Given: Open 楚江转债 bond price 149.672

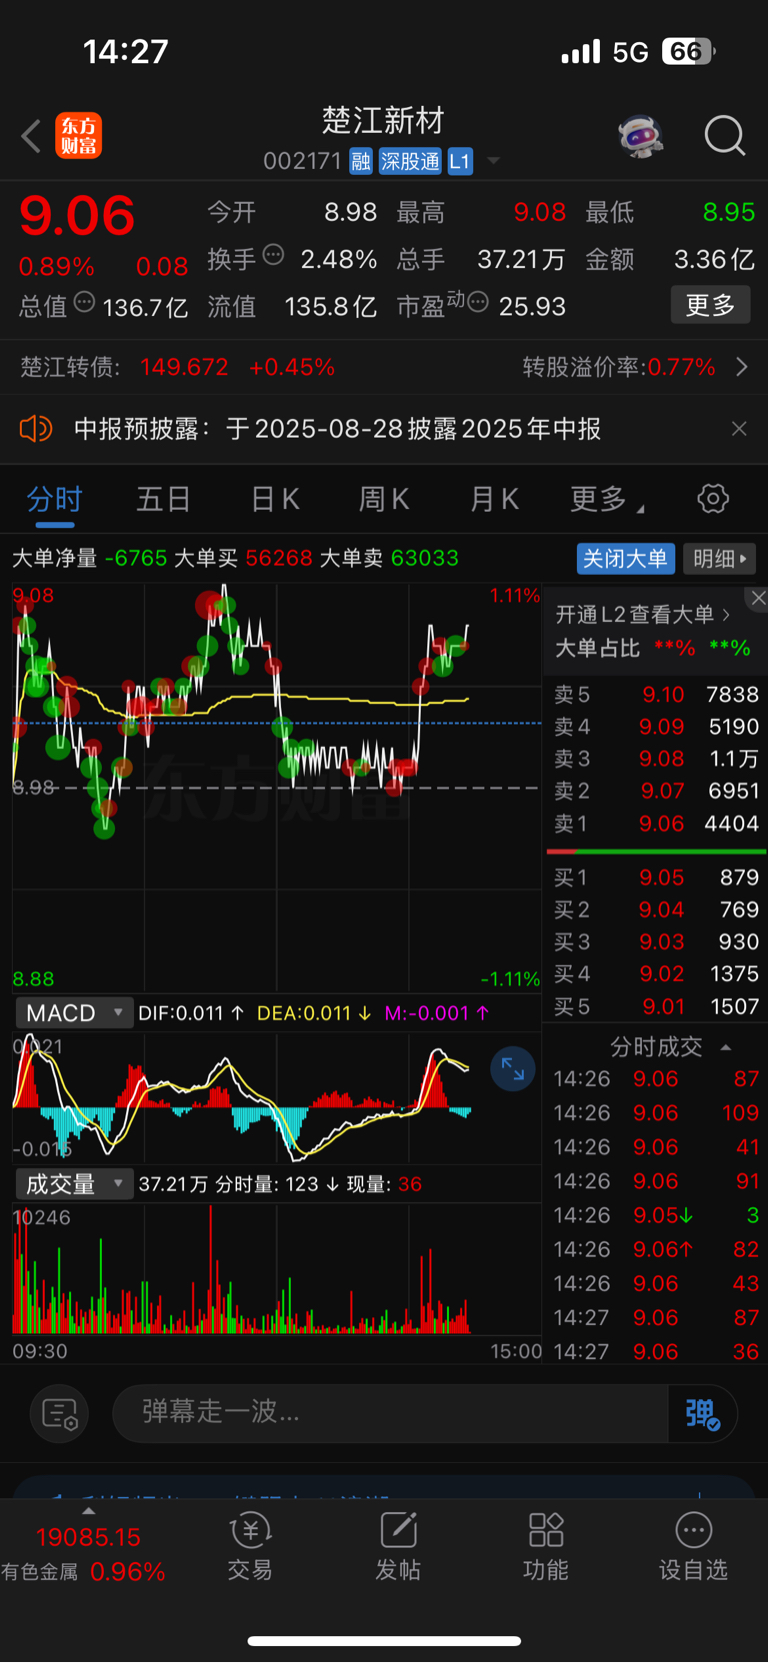Looking at the screenshot, I should point(184,367).
